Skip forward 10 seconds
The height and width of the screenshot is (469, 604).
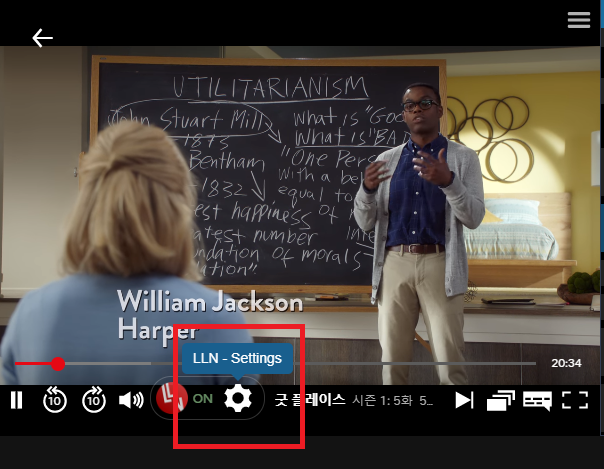coord(94,400)
